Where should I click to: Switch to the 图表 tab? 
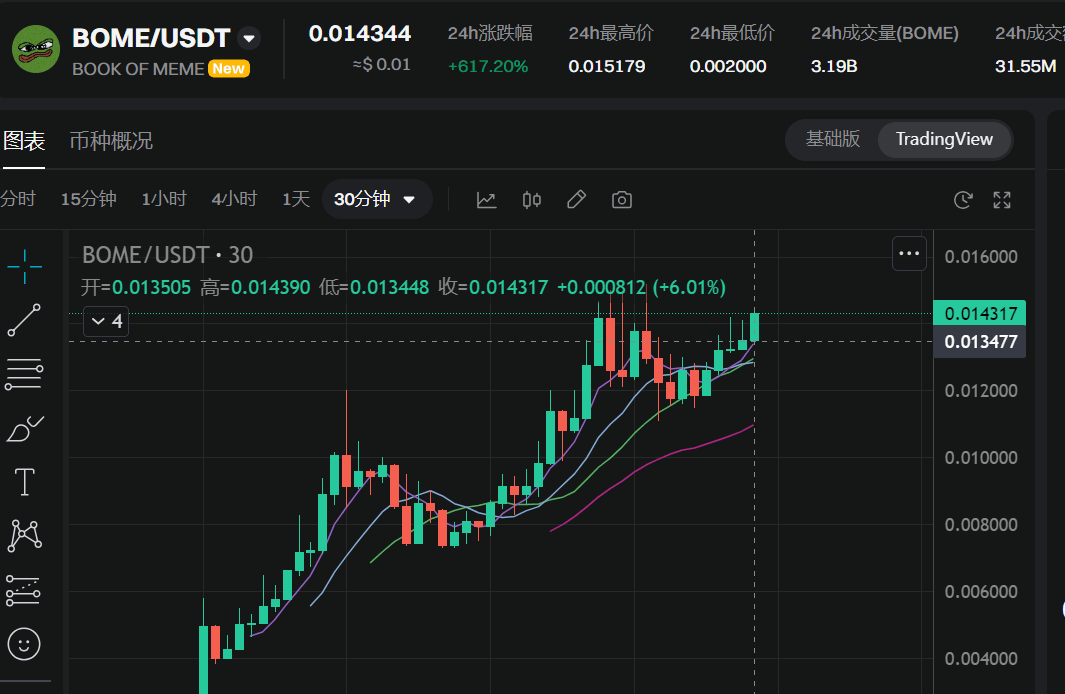coord(24,141)
